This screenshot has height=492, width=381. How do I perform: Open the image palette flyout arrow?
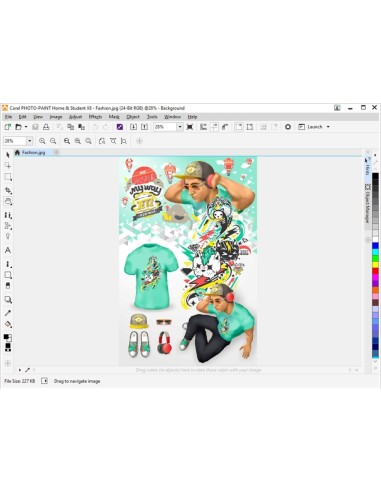tap(20, 370)
